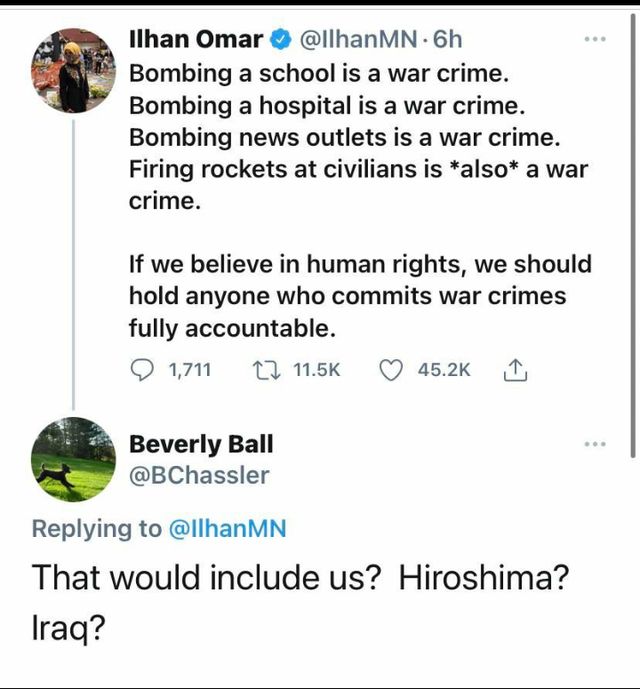
Task: Open the tweet via the 6h timestamp
Action: point(449,40)
